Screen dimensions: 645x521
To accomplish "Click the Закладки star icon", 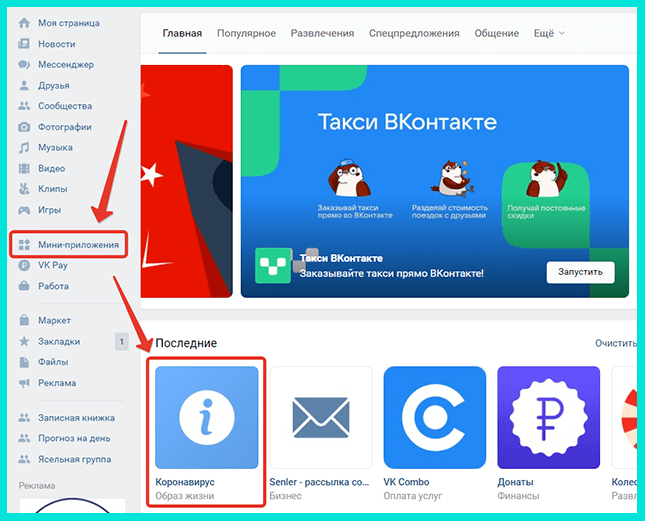I will [x=24, y=341].
